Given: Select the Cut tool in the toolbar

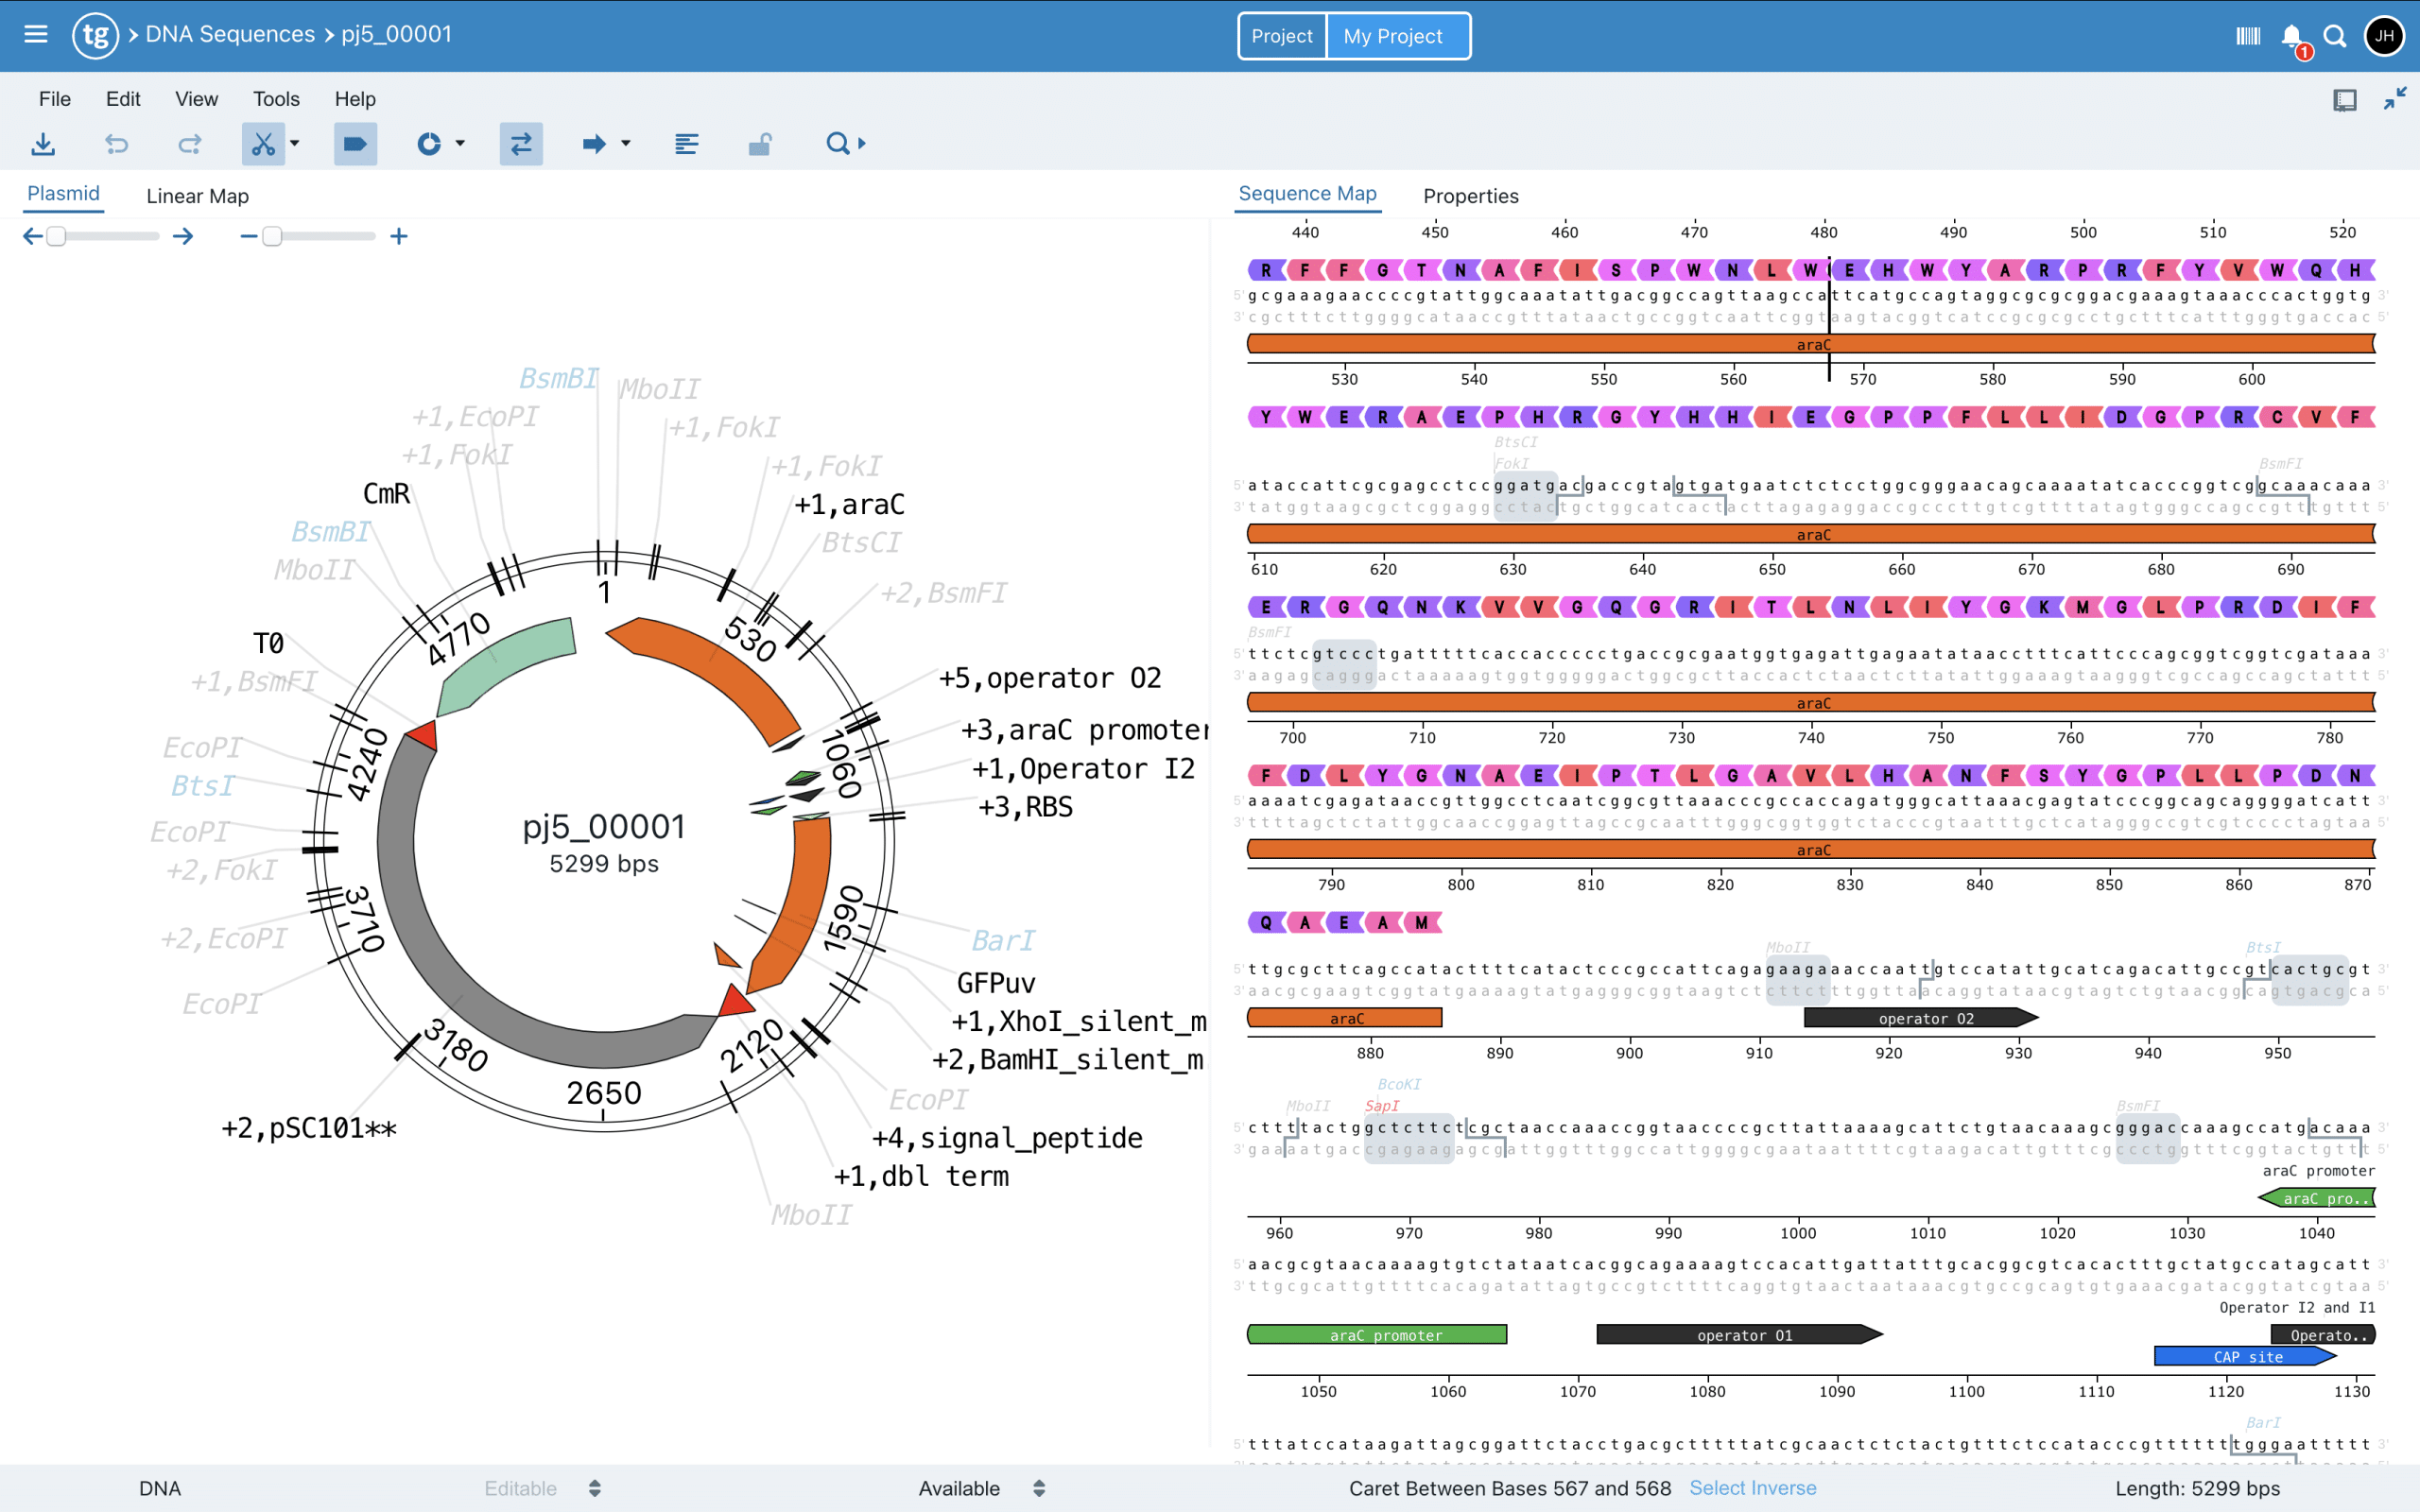Looking at the screenshot, I should click(x=262, y=144).
